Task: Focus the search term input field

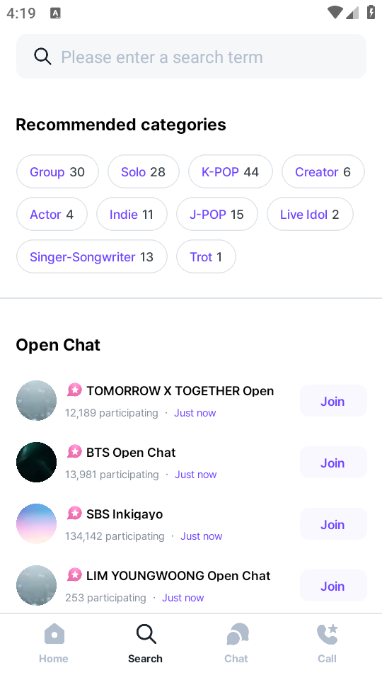Action: pos(191,56)
